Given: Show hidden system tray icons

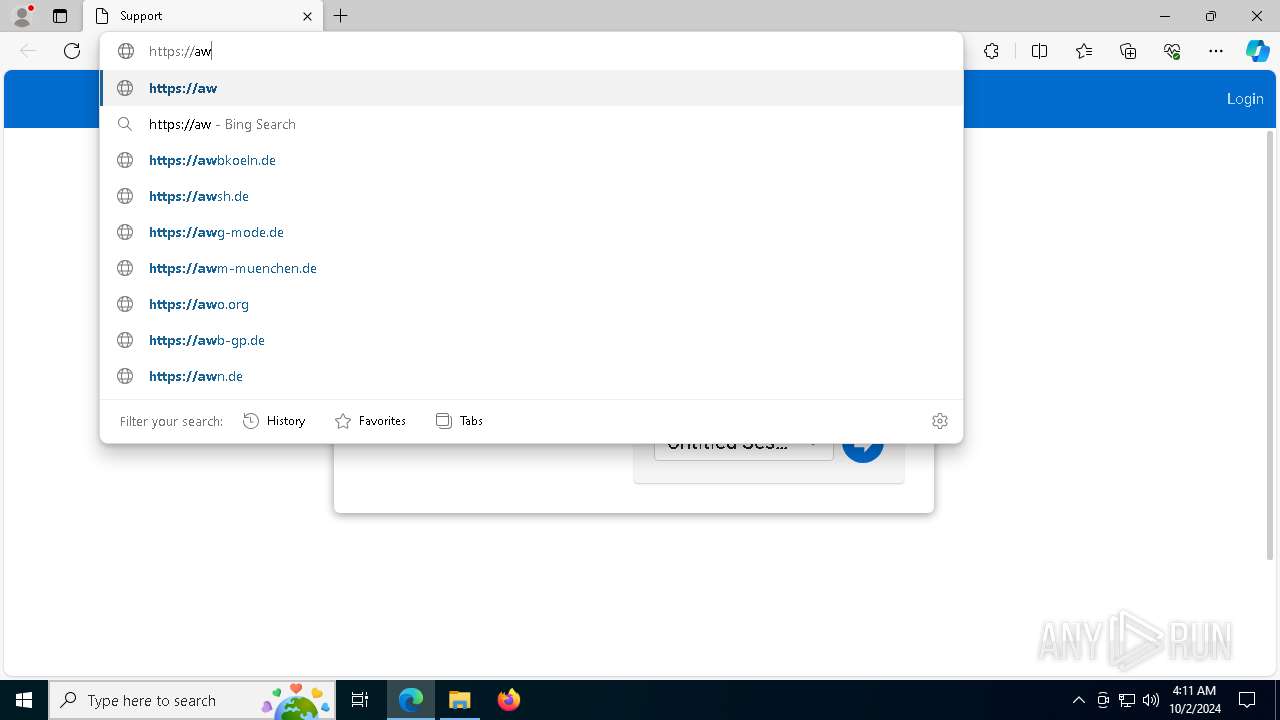Looking at the screenshot, I should pyautogui.click(x=1078, y=700).
